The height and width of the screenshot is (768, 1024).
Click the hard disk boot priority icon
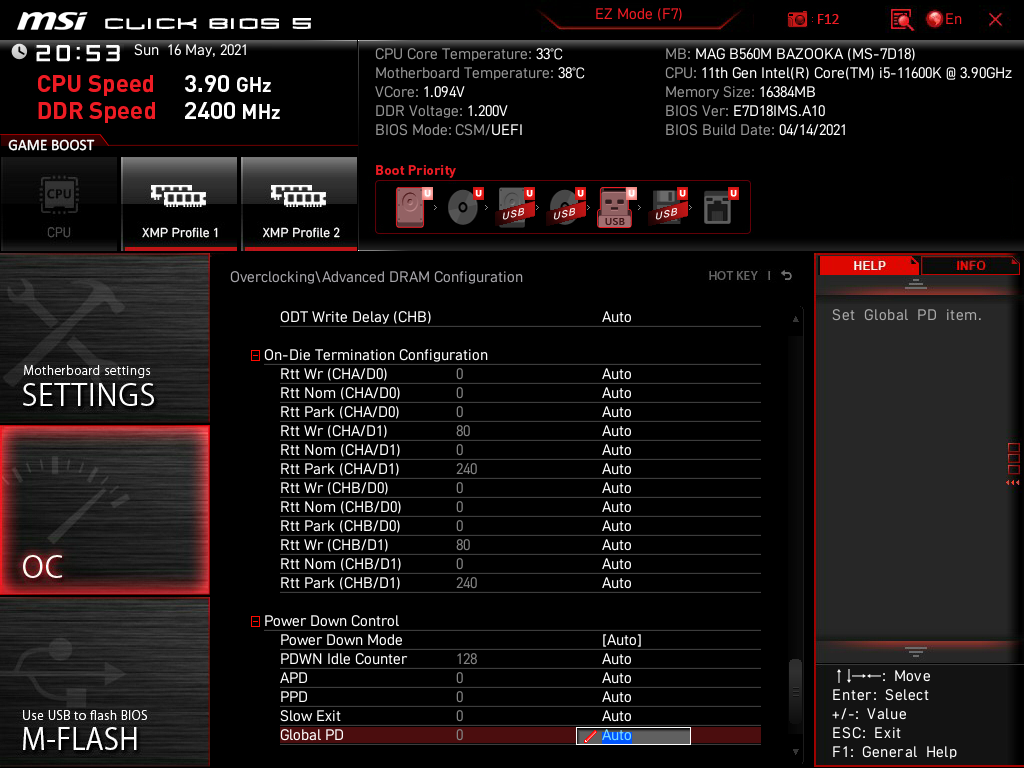coord(411,207)
